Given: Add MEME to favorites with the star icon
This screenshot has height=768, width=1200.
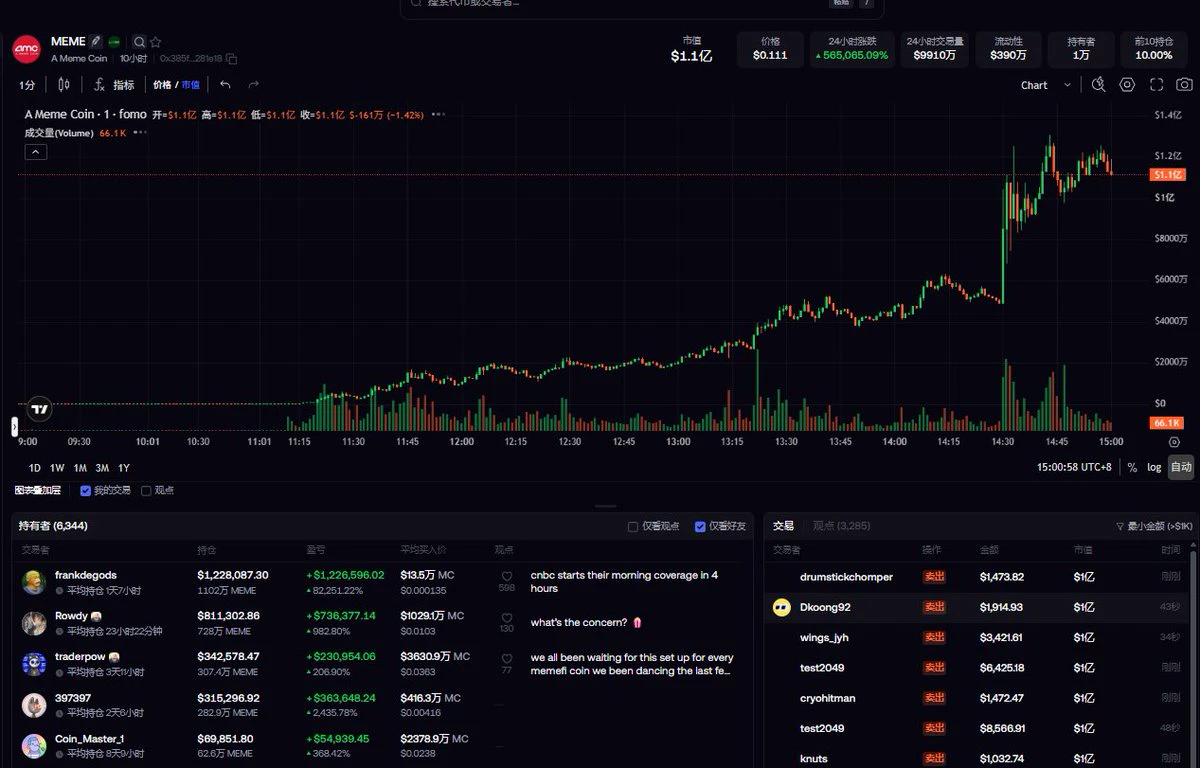Looking at the screenshot, I should (155, 42).
